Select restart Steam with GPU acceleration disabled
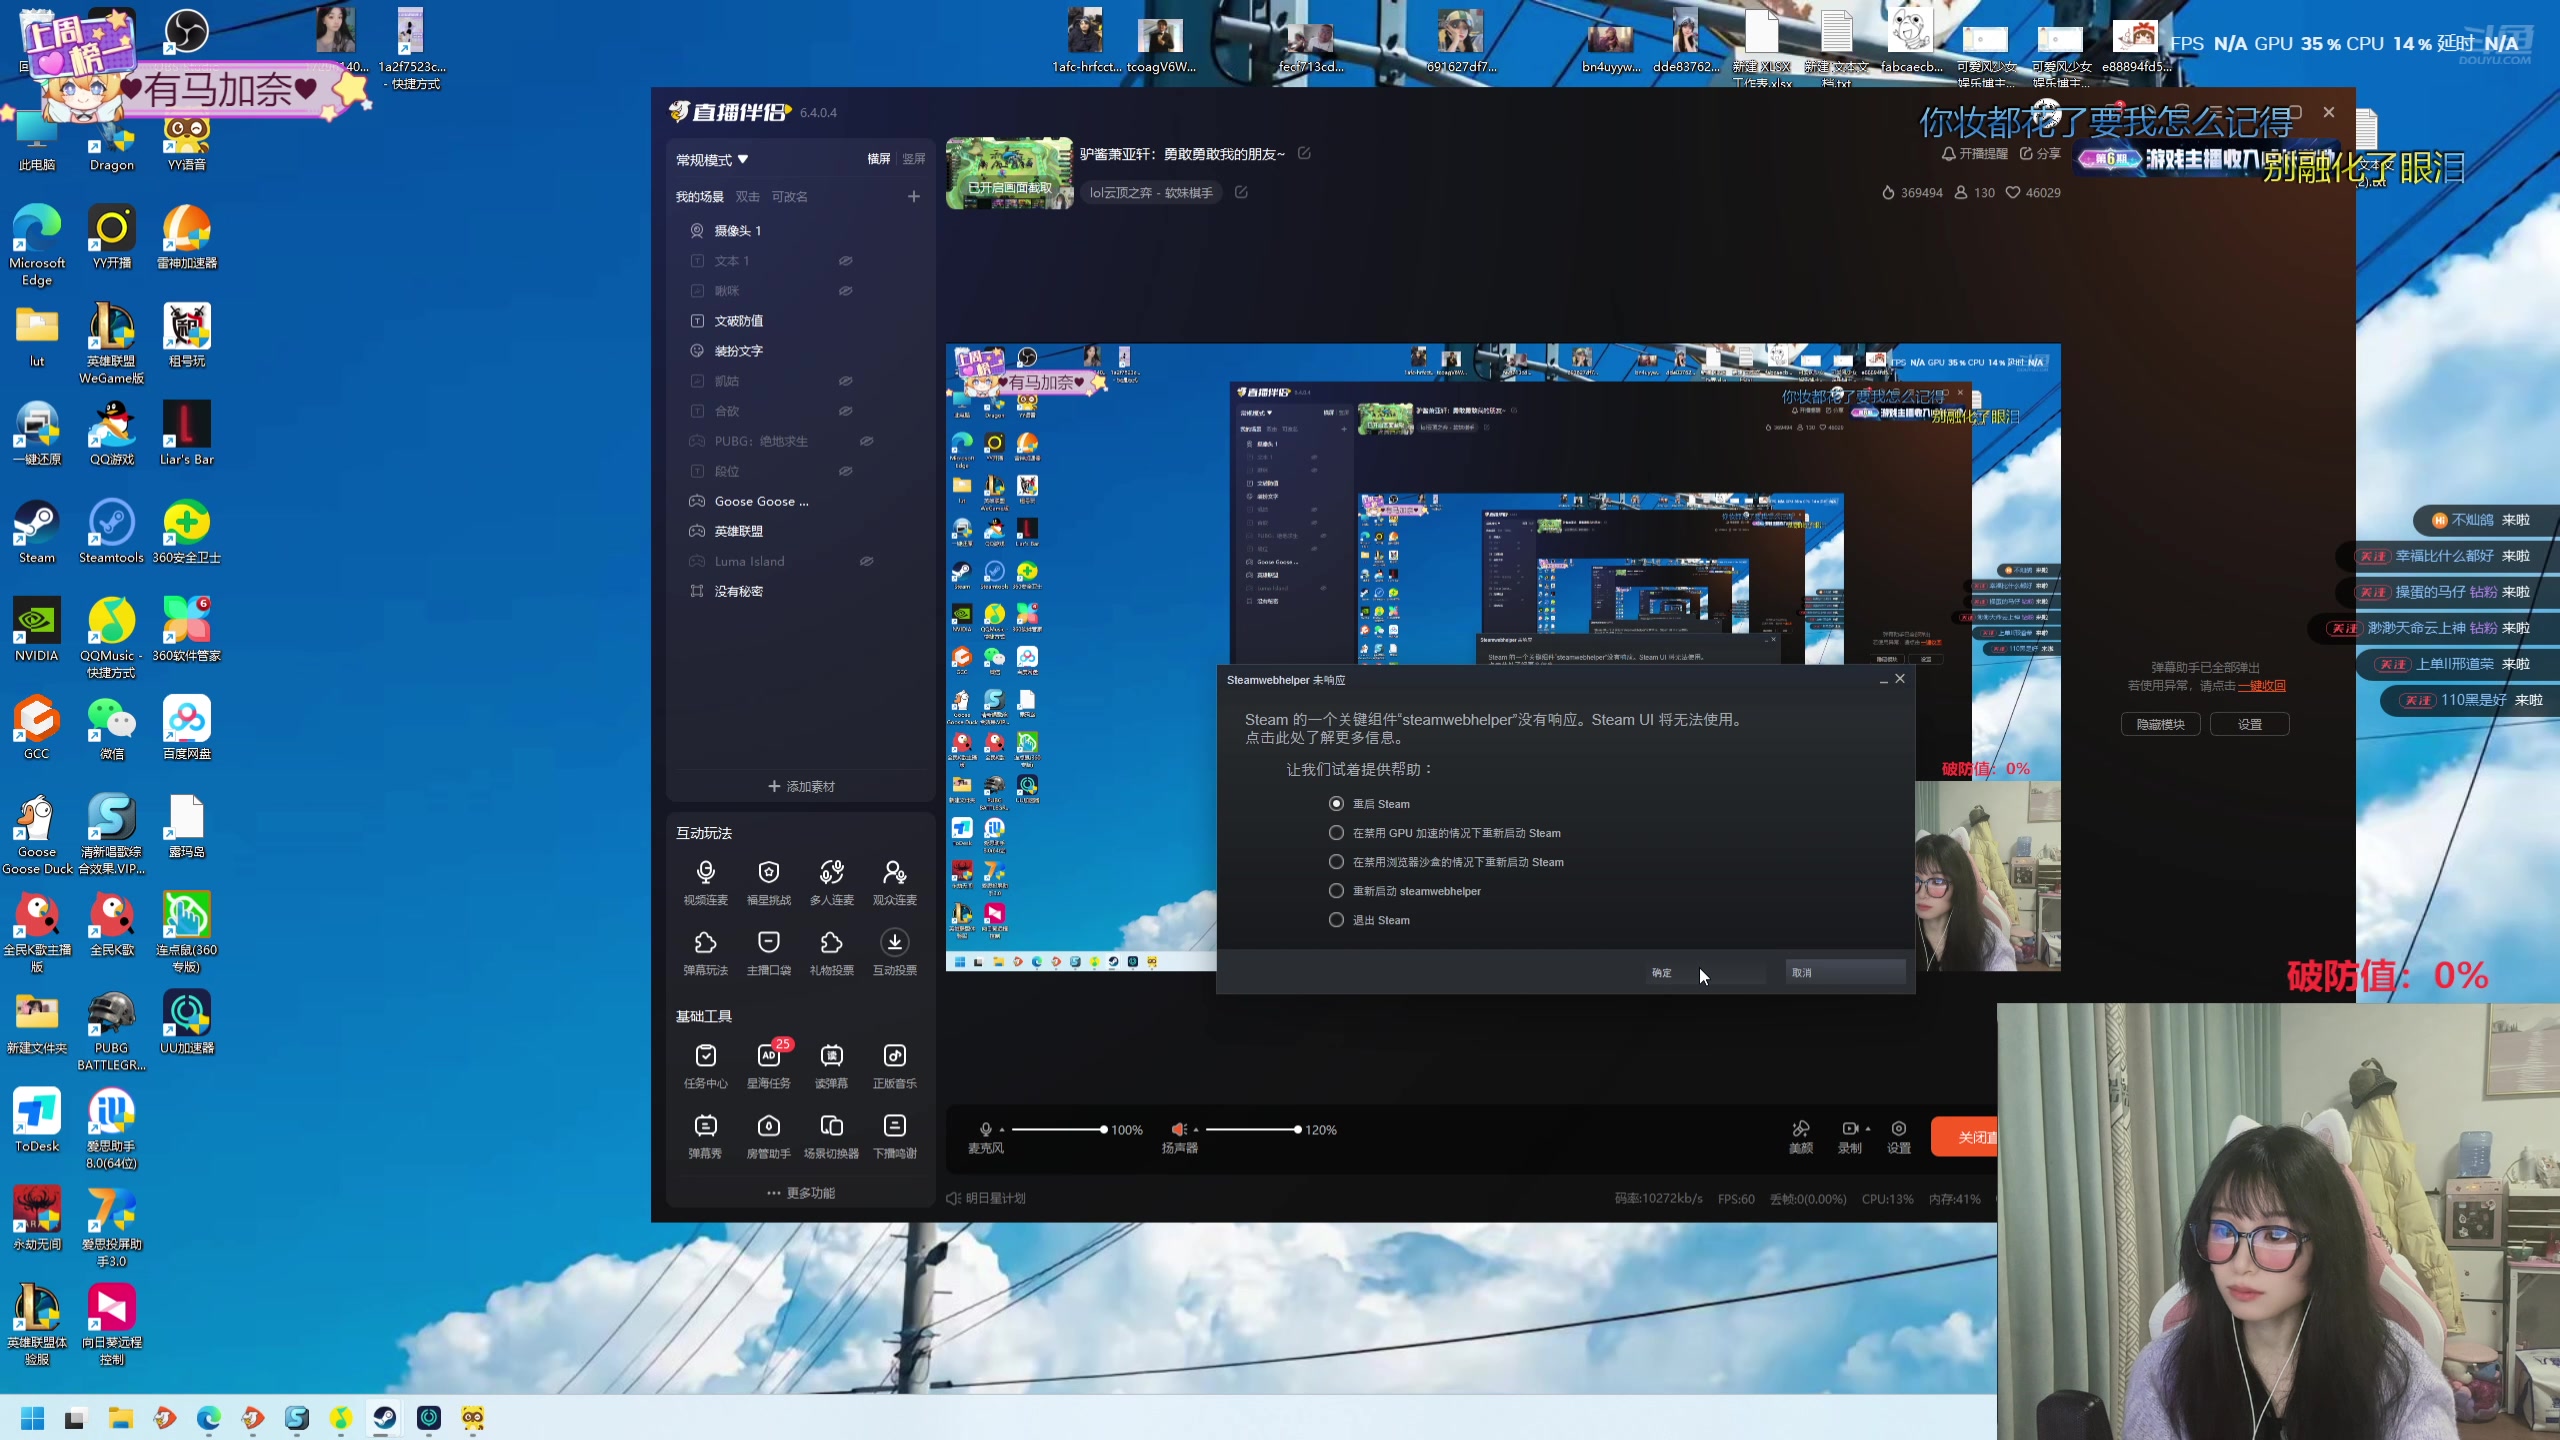Viewport: 2560px width, 1440px height. pyautogui.click(x=1336, y=832)
